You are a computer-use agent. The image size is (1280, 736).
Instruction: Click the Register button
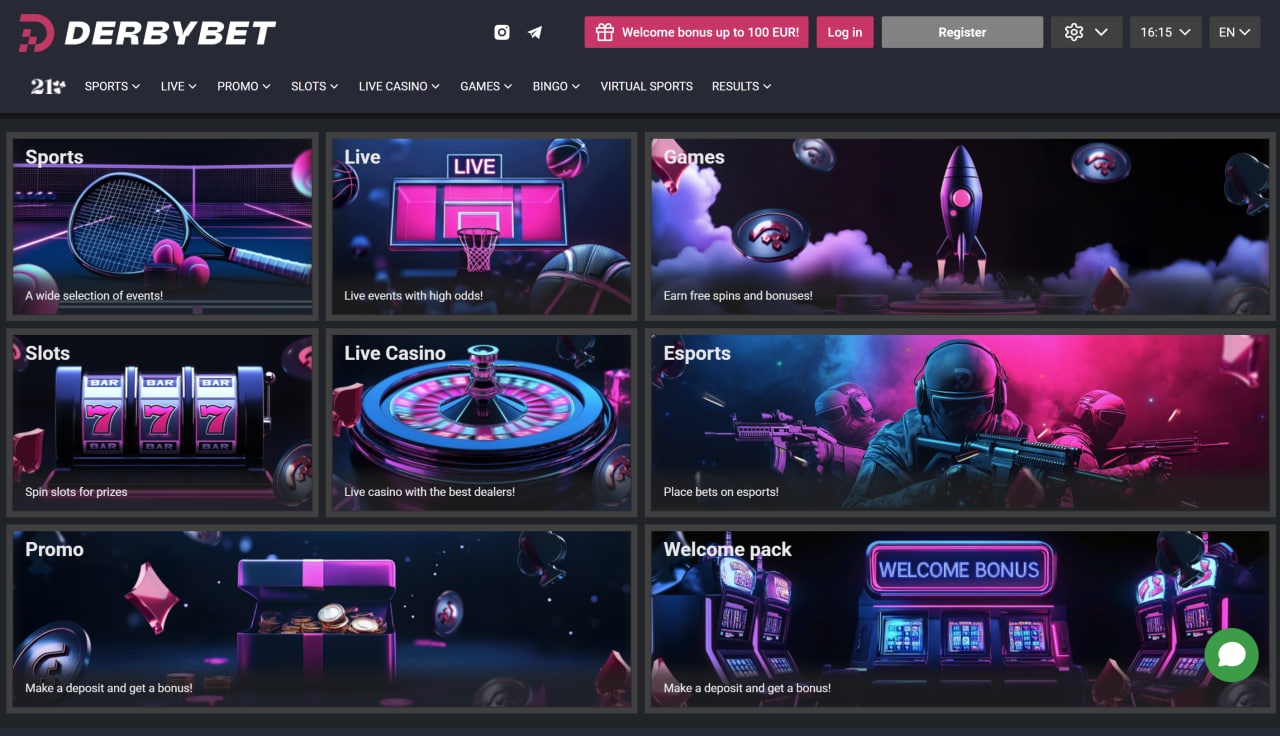[x=962, y=32]
